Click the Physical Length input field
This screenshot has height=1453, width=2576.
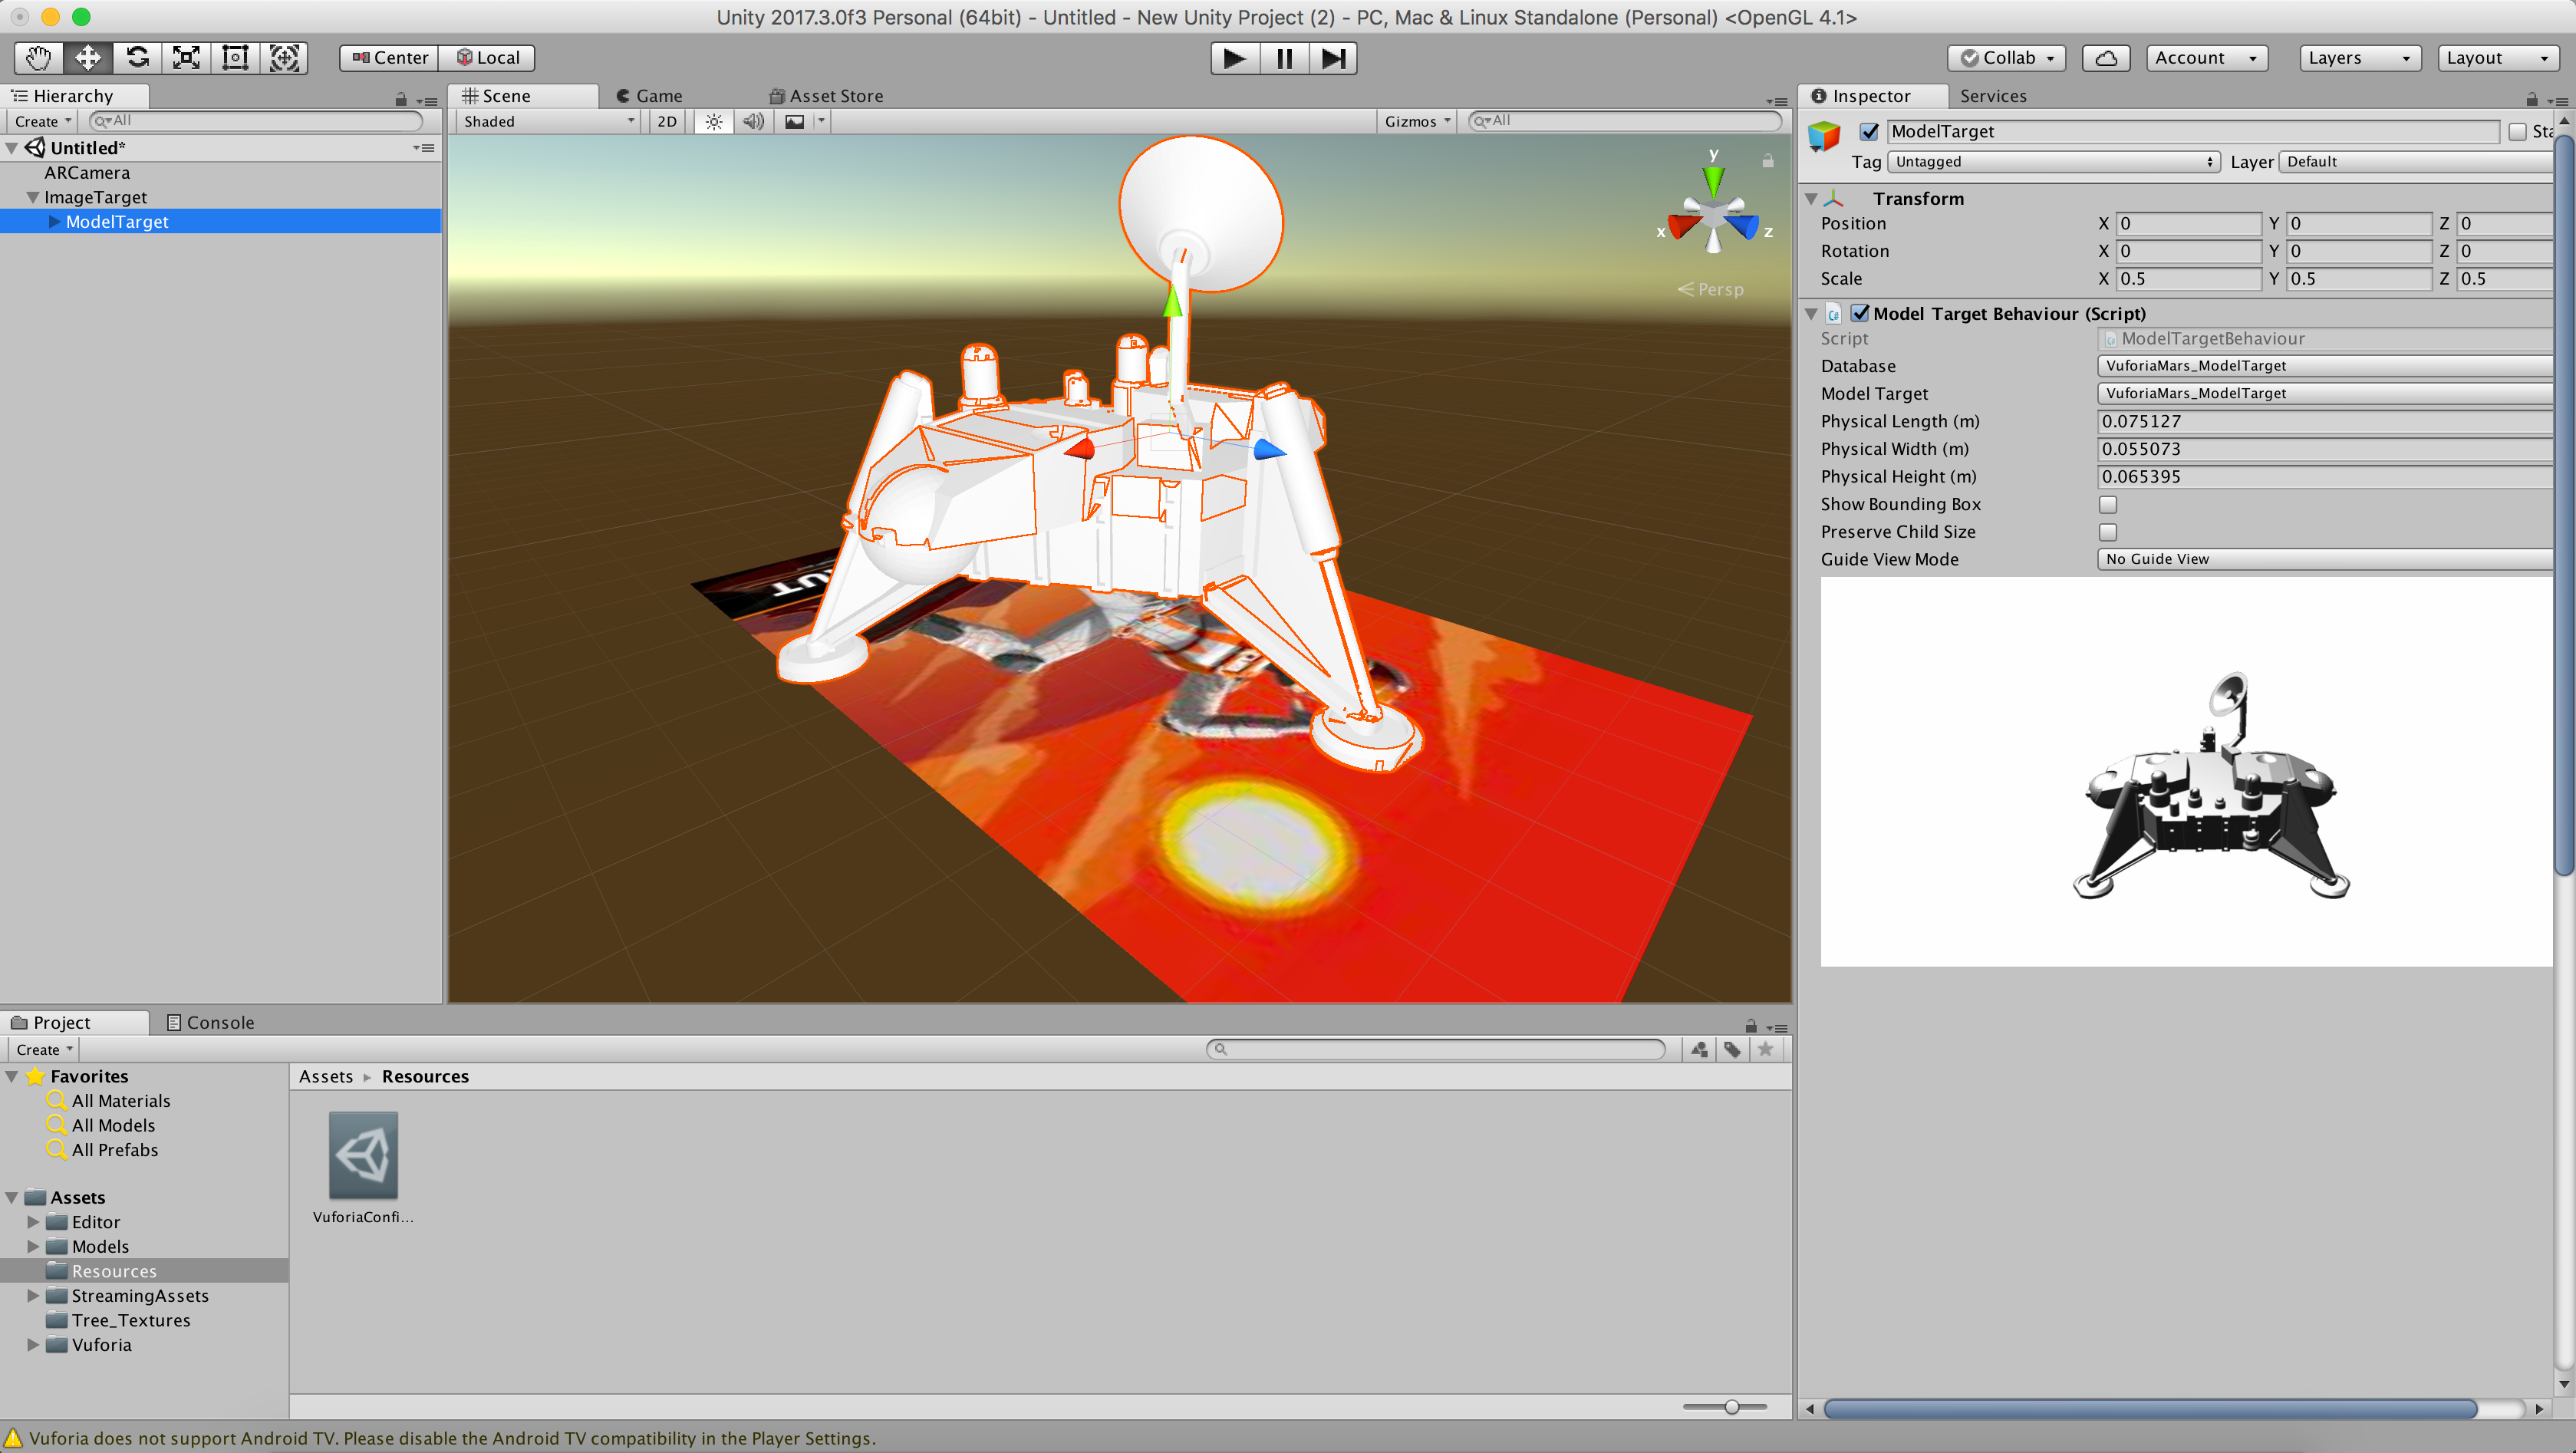click(x=2325, y=421)
